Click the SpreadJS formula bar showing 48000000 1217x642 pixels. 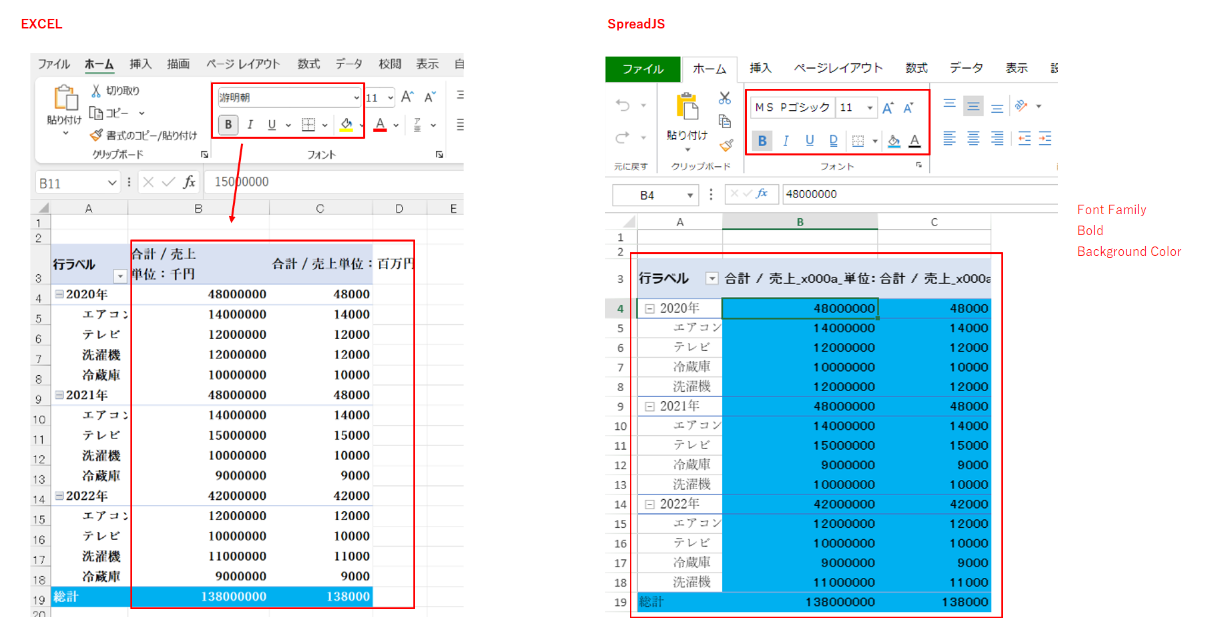[918, 194]
